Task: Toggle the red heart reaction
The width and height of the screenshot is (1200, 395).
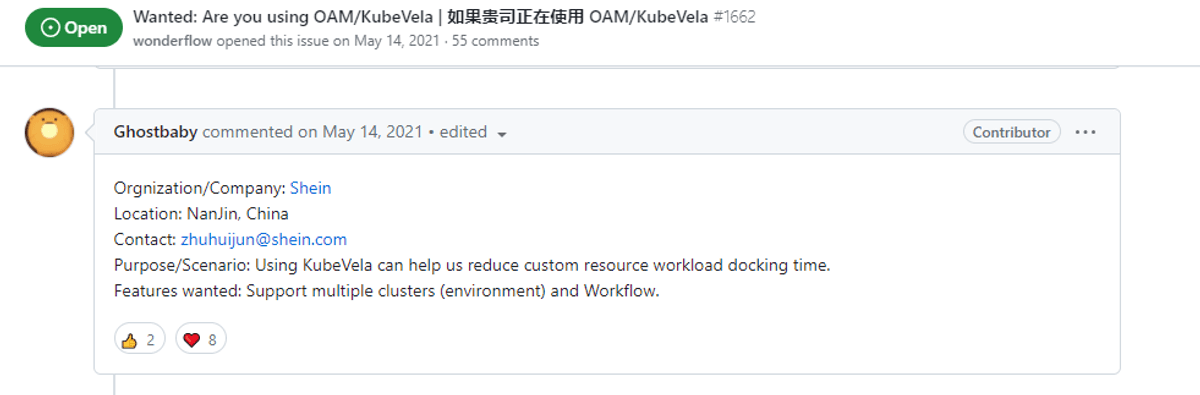Action: pyautogui.click(x=201, y=340)
